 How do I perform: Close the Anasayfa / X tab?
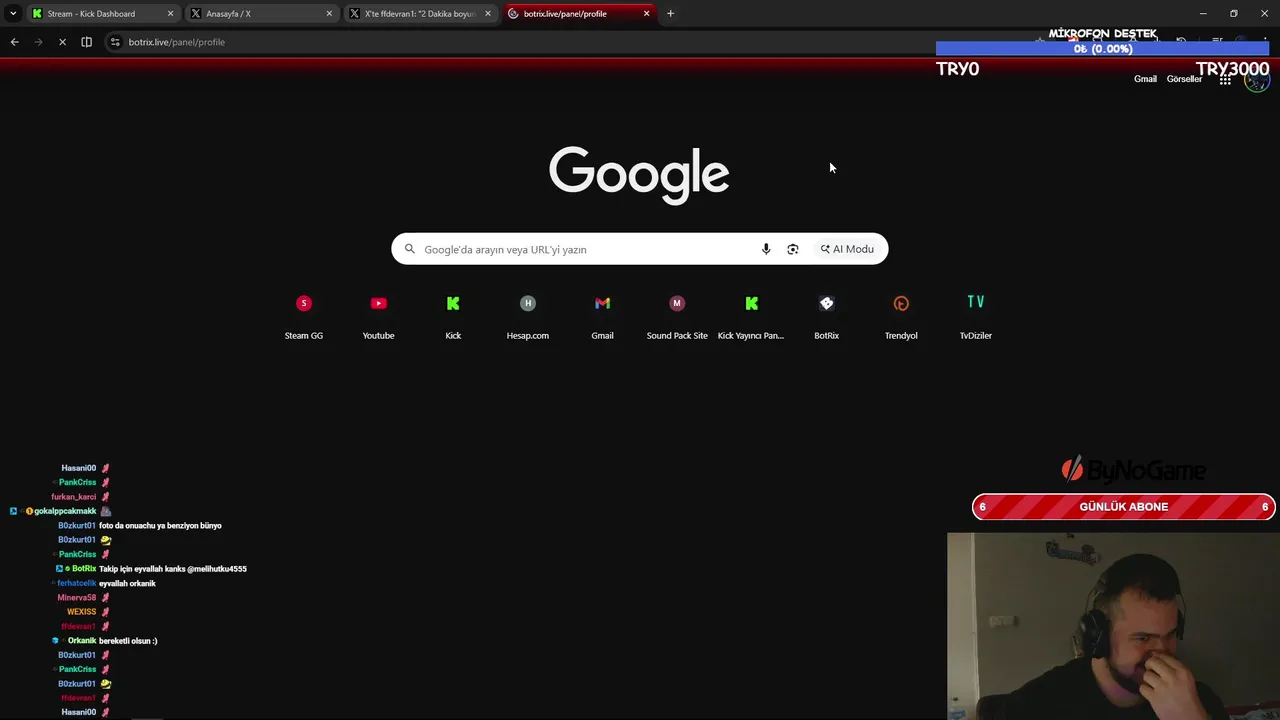tap(329, 14)
